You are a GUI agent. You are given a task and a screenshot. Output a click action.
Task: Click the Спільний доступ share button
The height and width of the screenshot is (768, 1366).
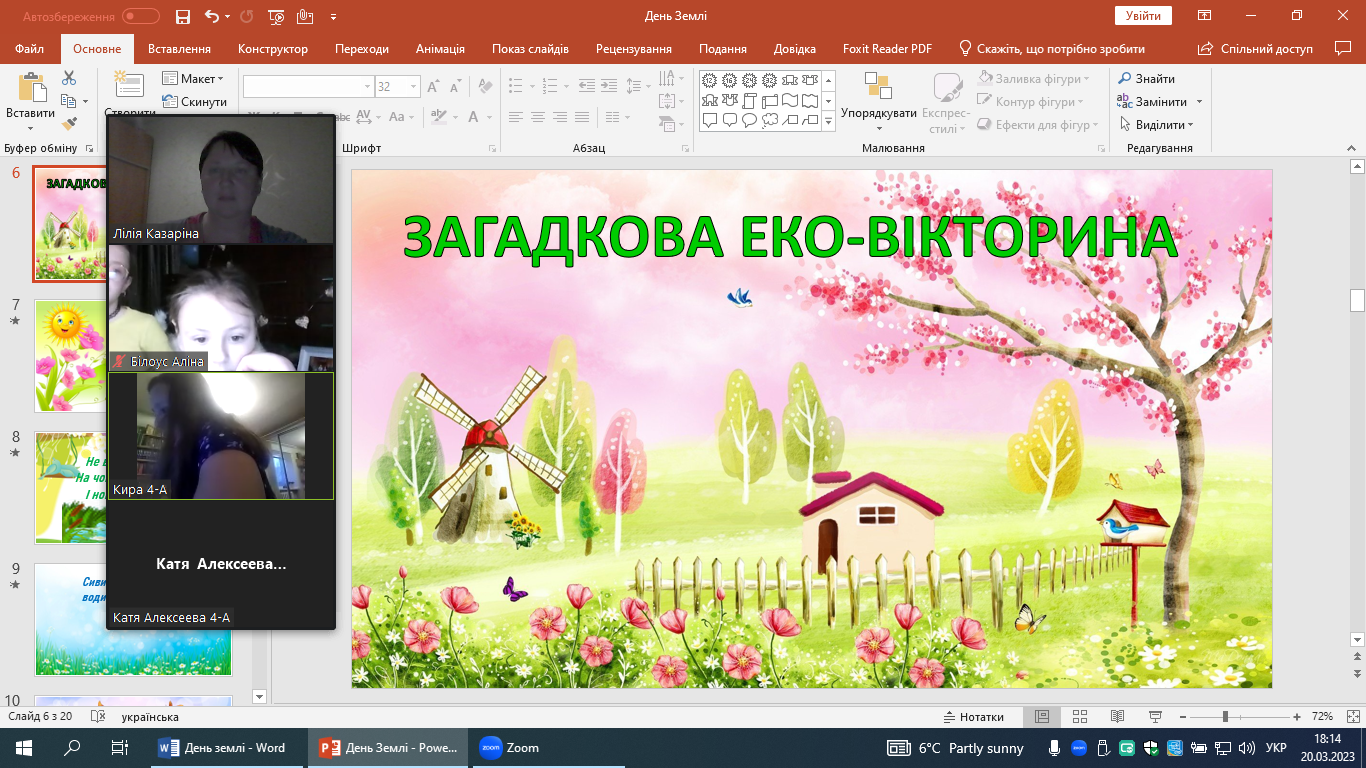pos(1256,49)
